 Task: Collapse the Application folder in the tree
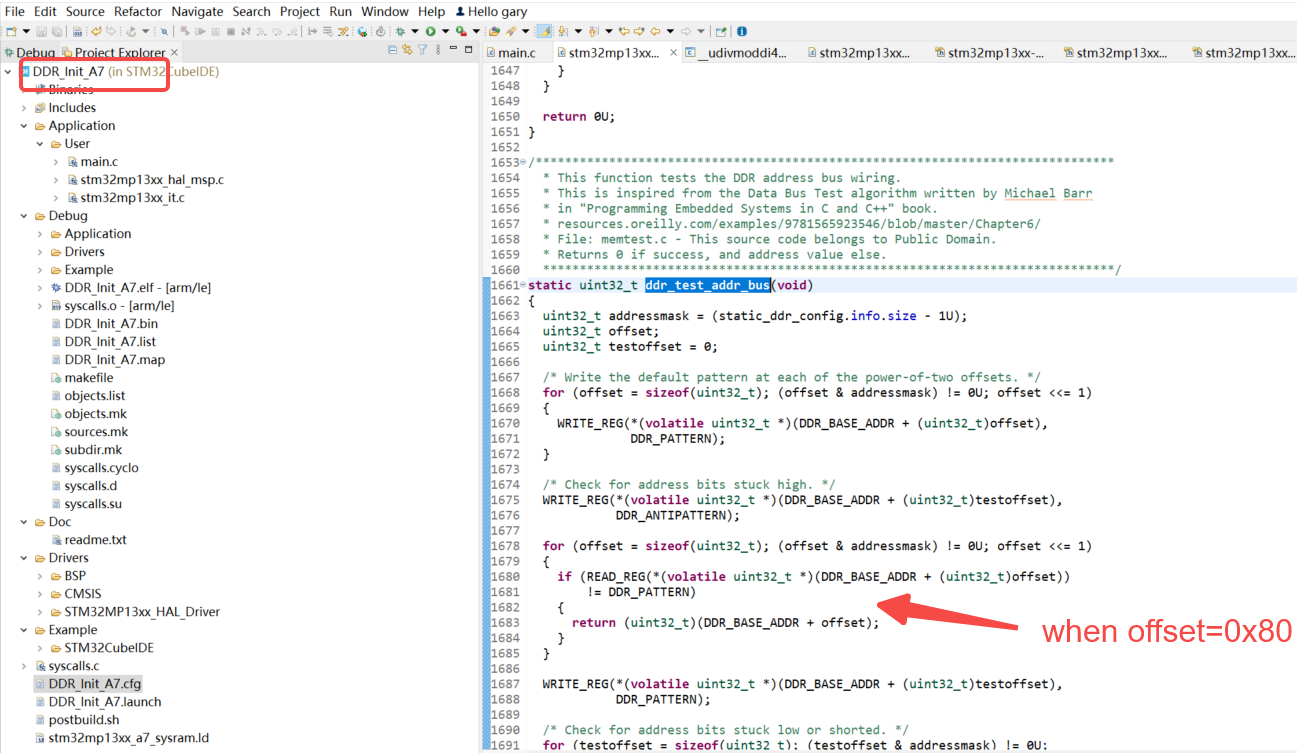(x=24, y=126)
